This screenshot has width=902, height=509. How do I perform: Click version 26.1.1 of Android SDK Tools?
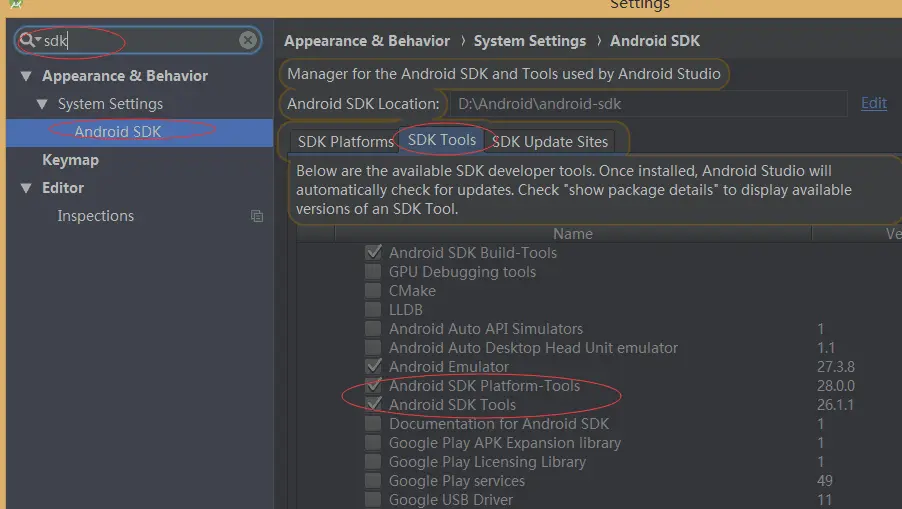(835, 404)
